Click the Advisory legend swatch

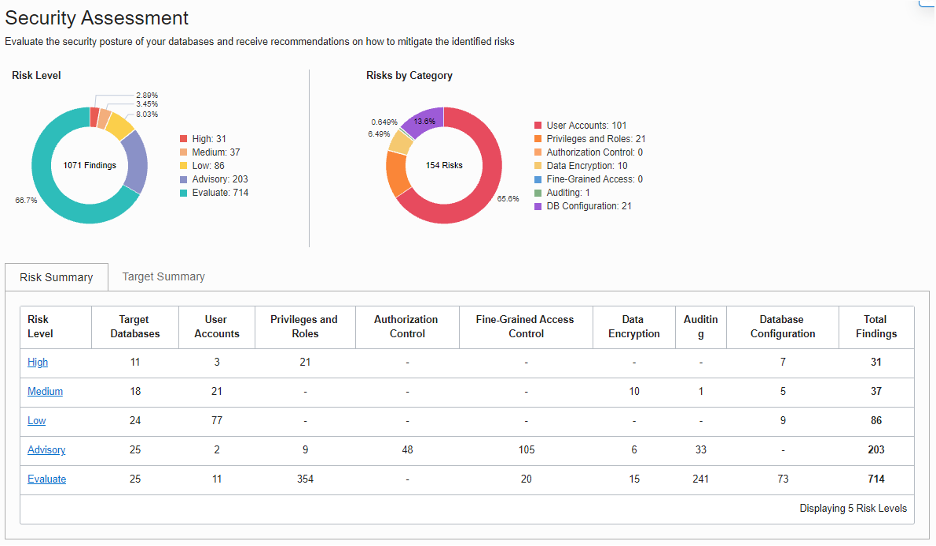coord(184,179)
